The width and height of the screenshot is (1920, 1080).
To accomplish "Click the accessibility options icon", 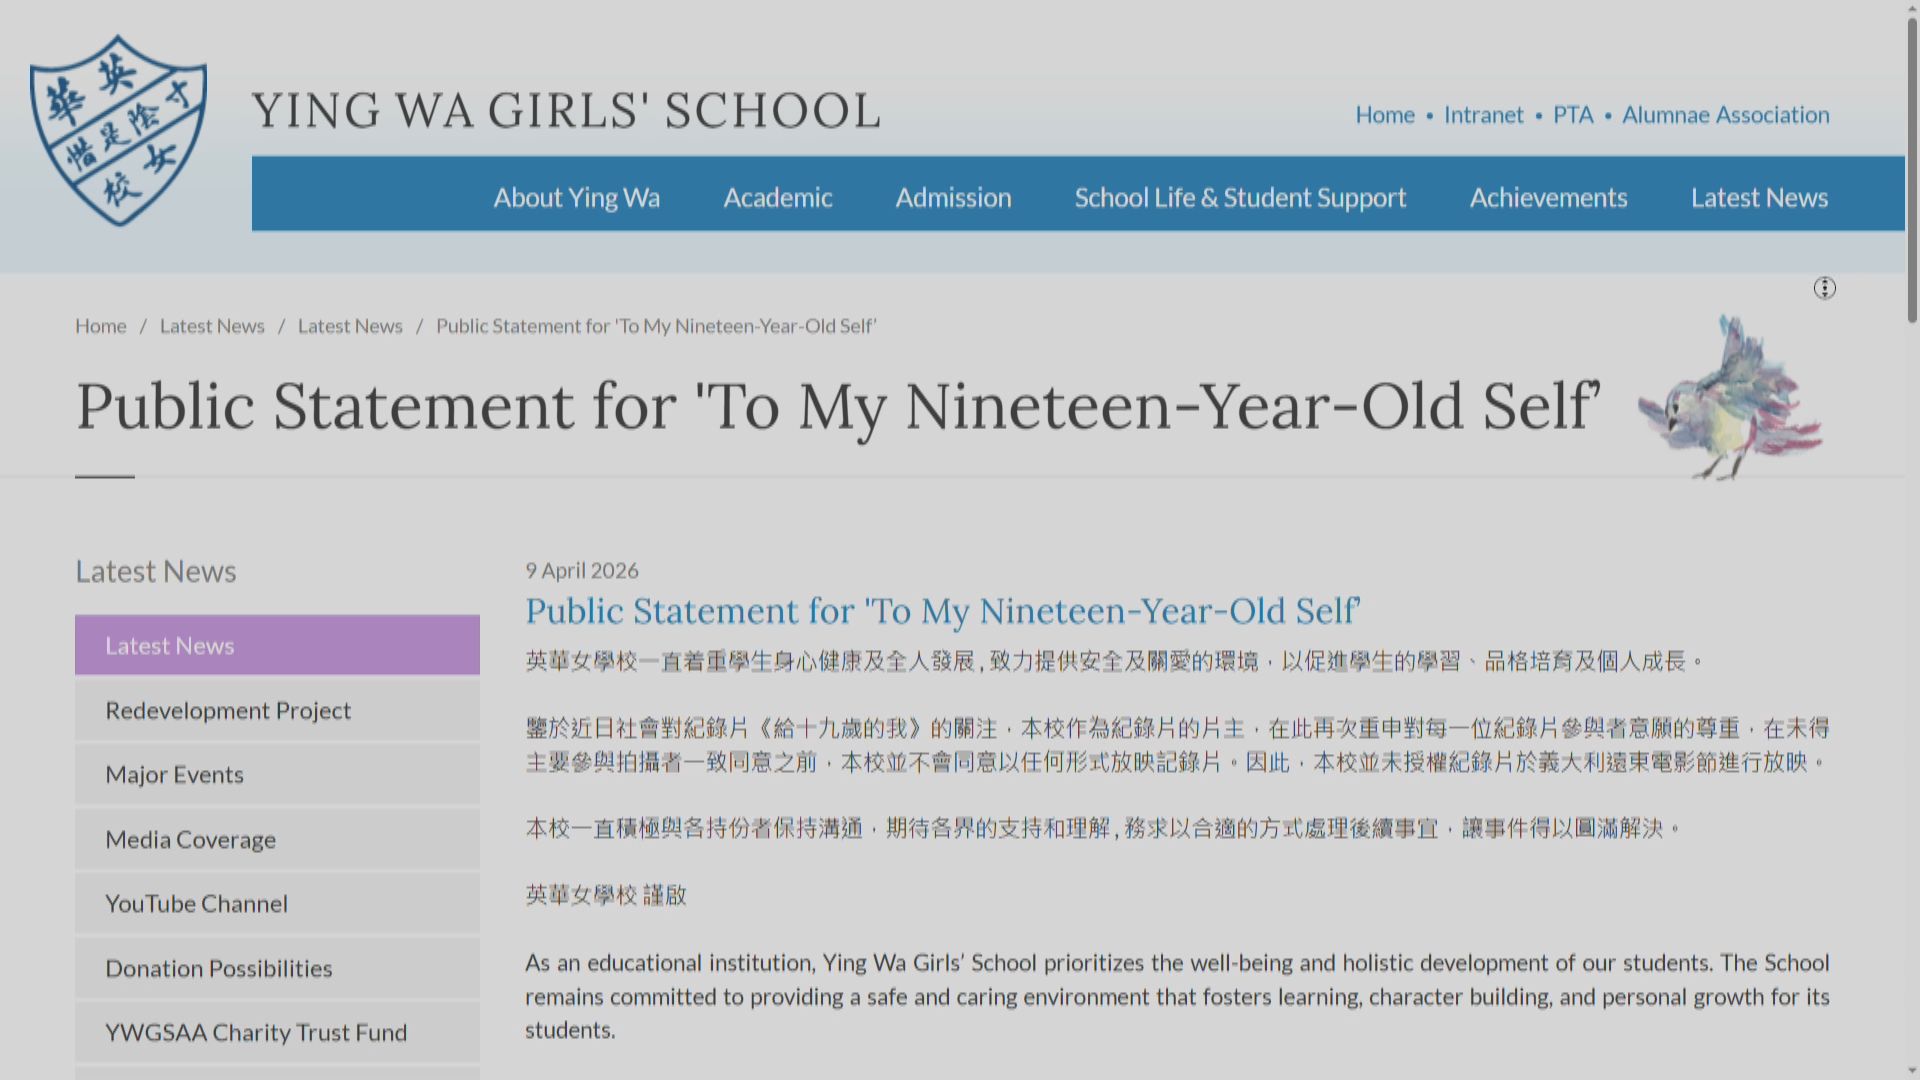I will click(x=1824, y=288).
